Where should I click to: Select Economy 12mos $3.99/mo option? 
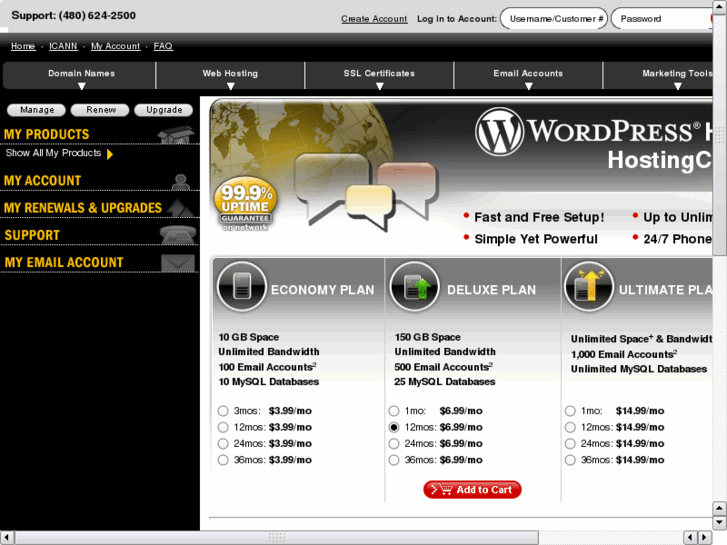223,427
